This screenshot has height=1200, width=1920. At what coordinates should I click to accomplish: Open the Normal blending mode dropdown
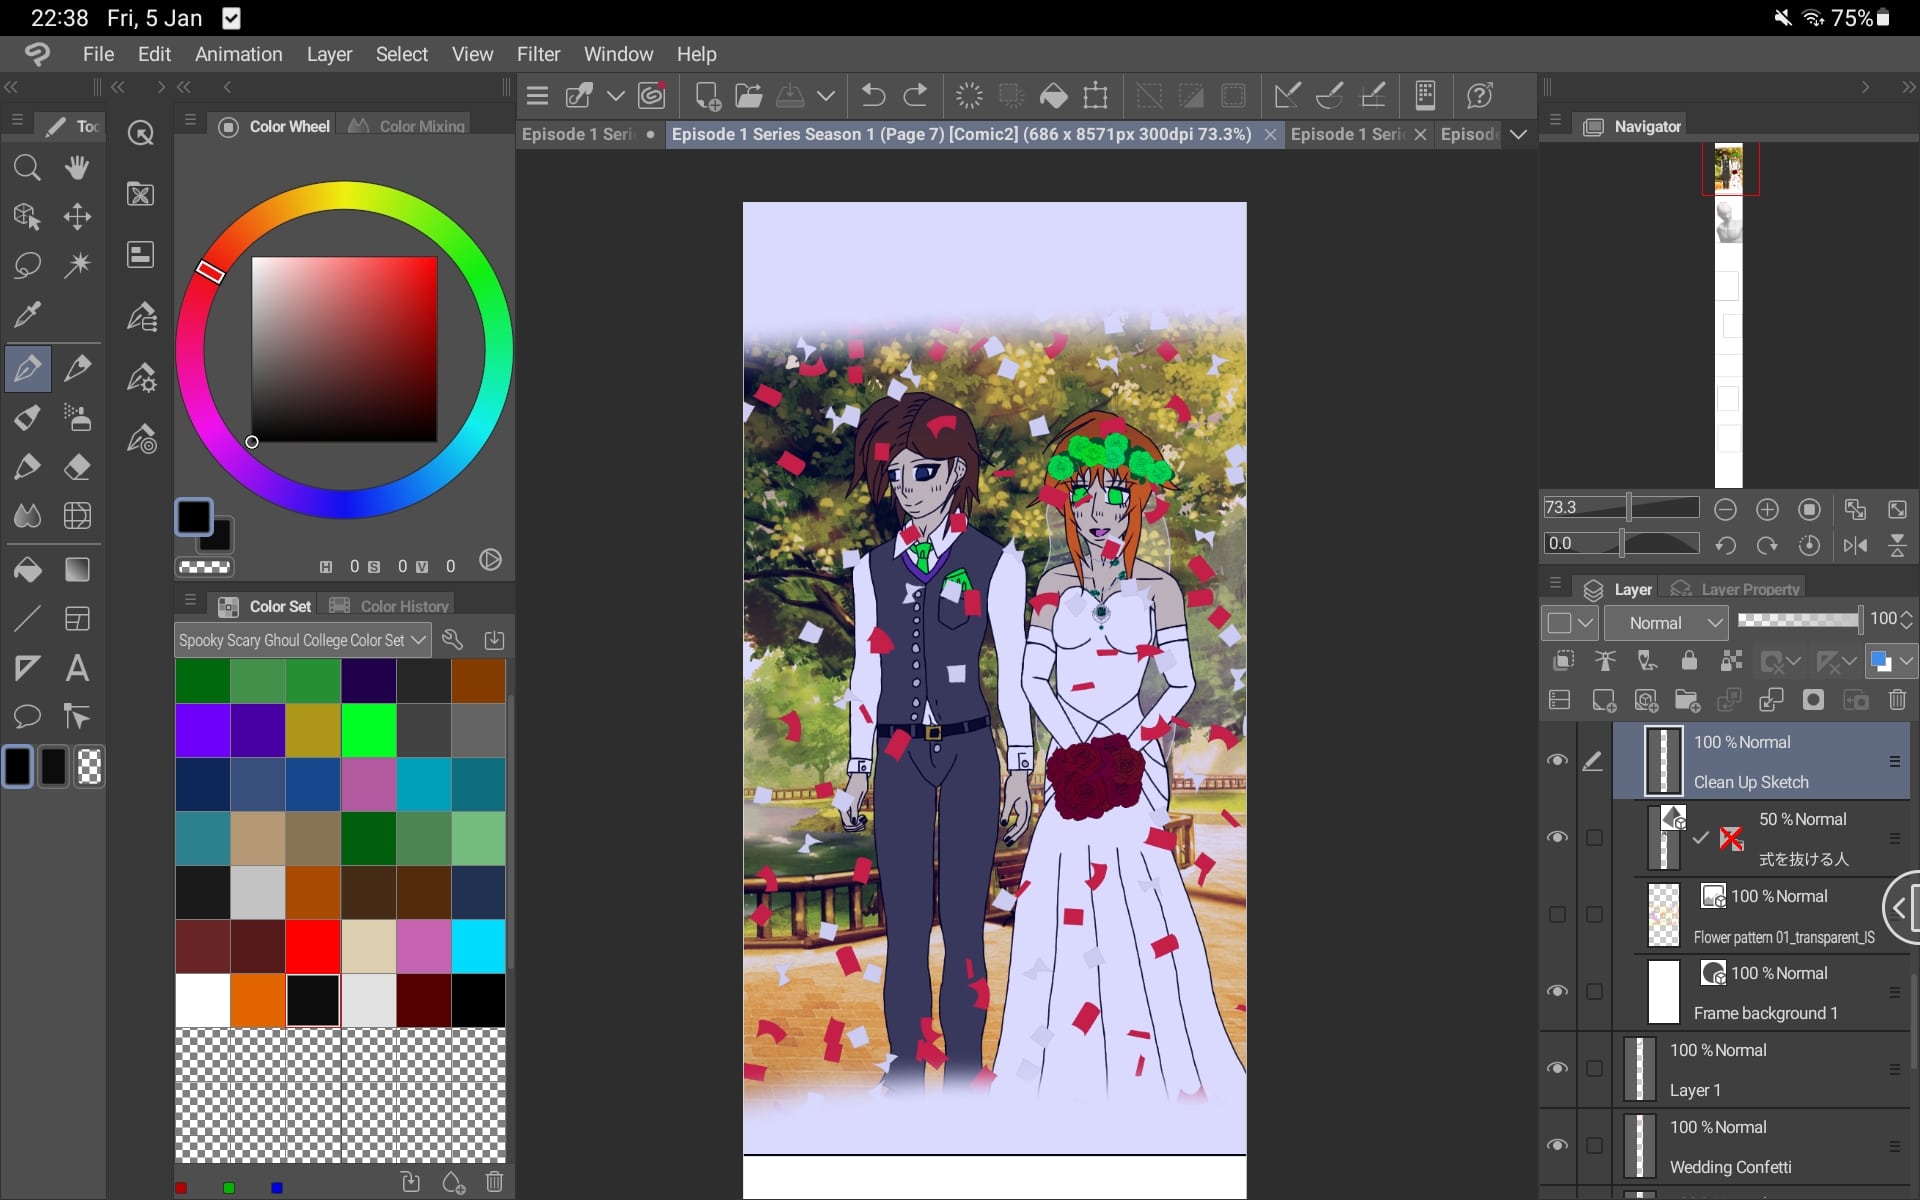click(x=1666, y=623)
